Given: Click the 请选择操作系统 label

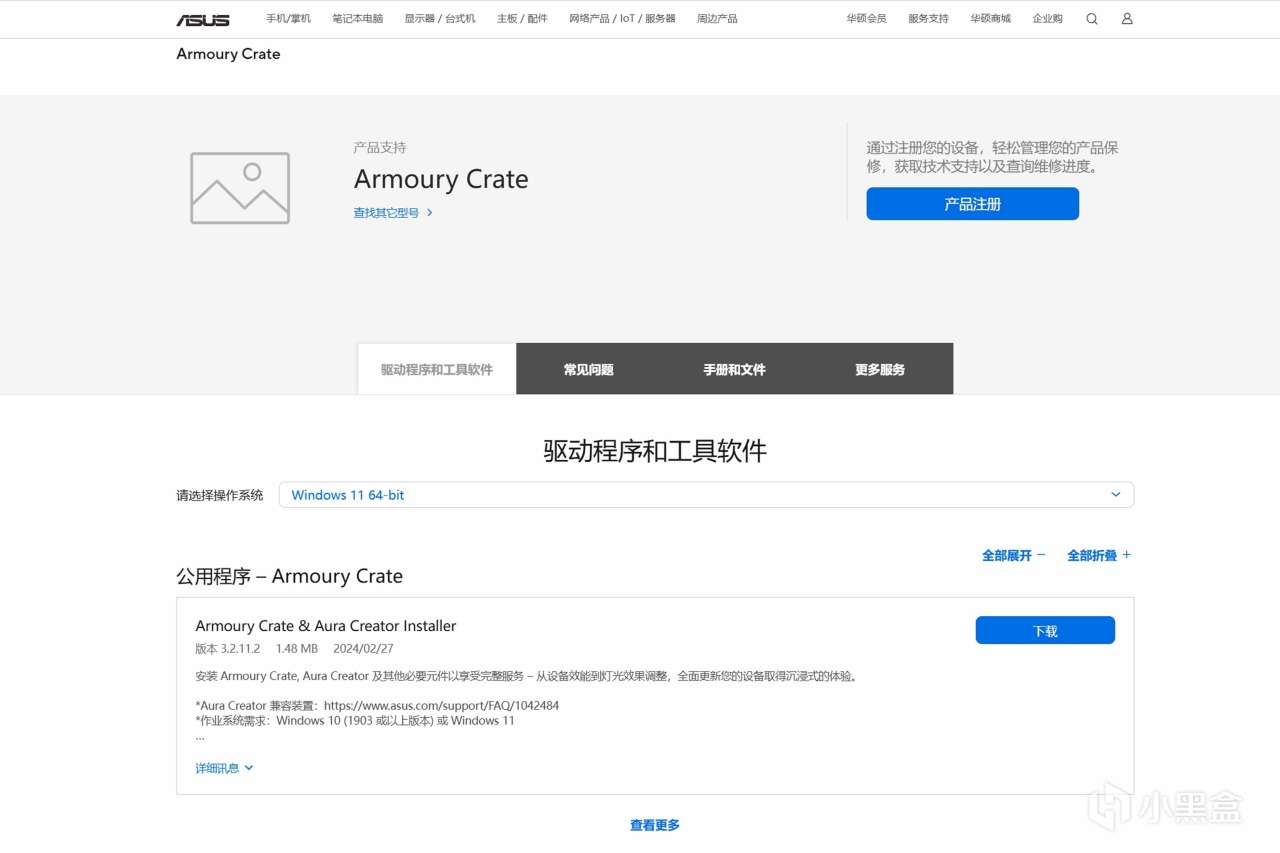Looking at the screenshot, I should click(220, 495).
